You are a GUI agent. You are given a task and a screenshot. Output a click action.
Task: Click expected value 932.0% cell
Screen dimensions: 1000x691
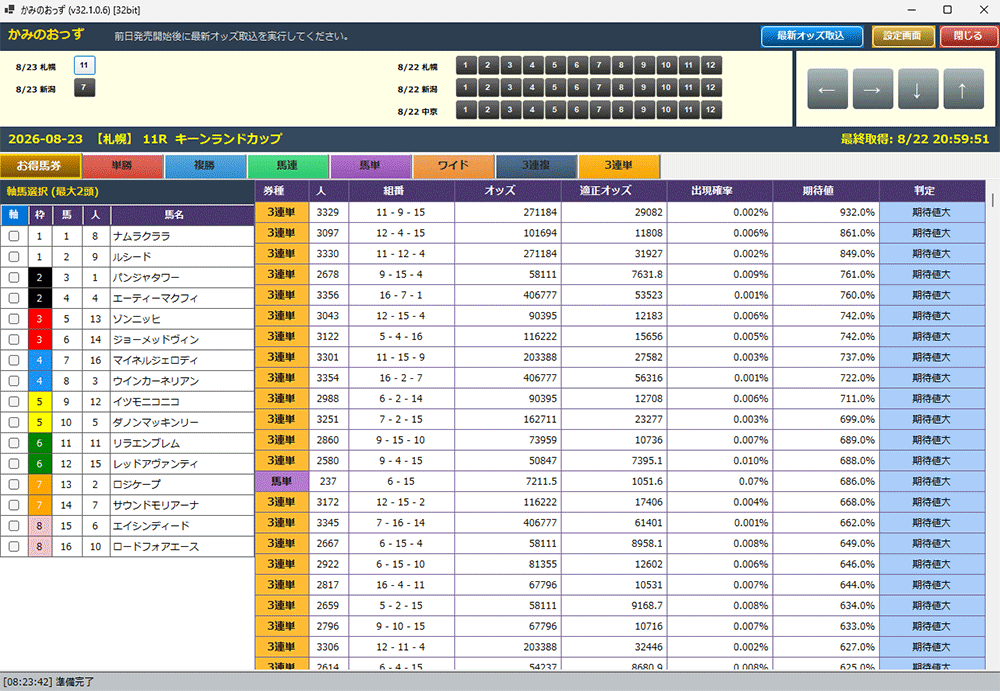pyautogui.click(x=826, y=212)
